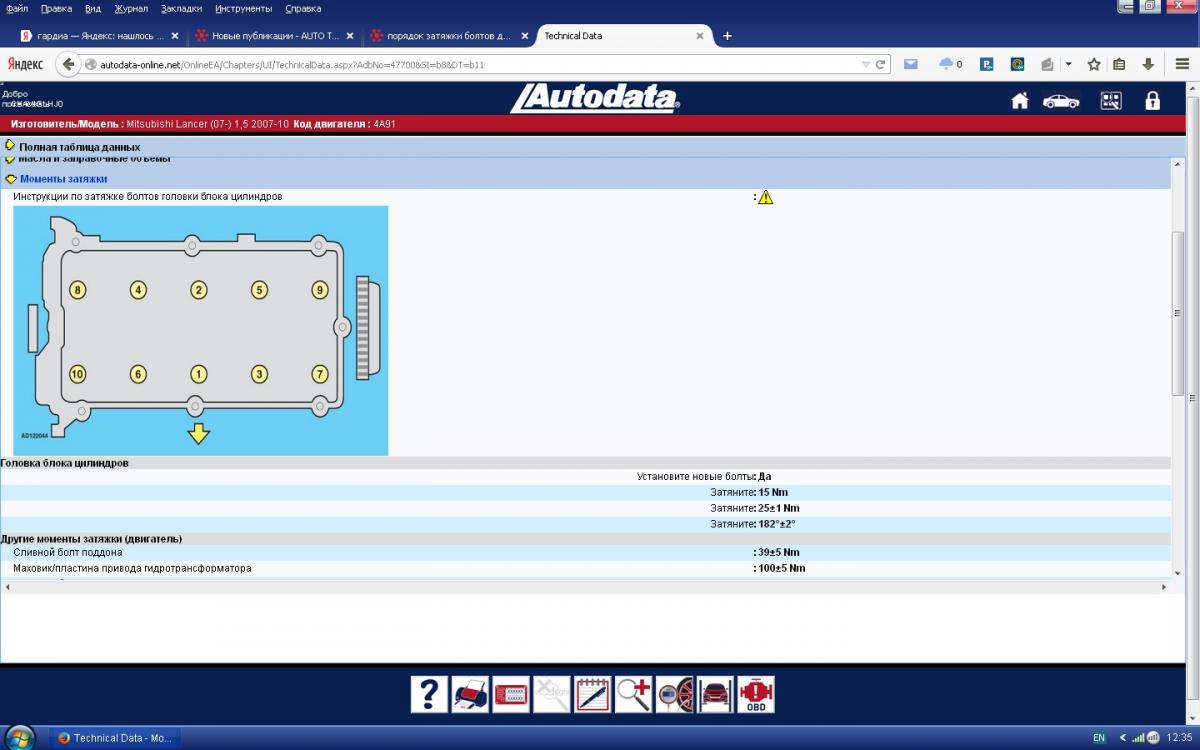This screenshot has width=1200, height=750.
Task: Open the module grid icon in header
Action: coord(1111,100)
